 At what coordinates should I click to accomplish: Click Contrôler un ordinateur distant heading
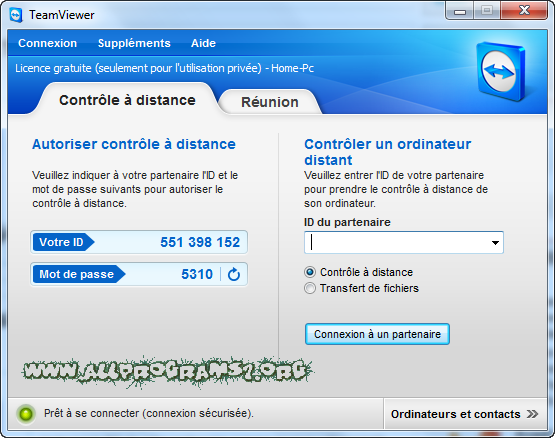pos(388,152)
